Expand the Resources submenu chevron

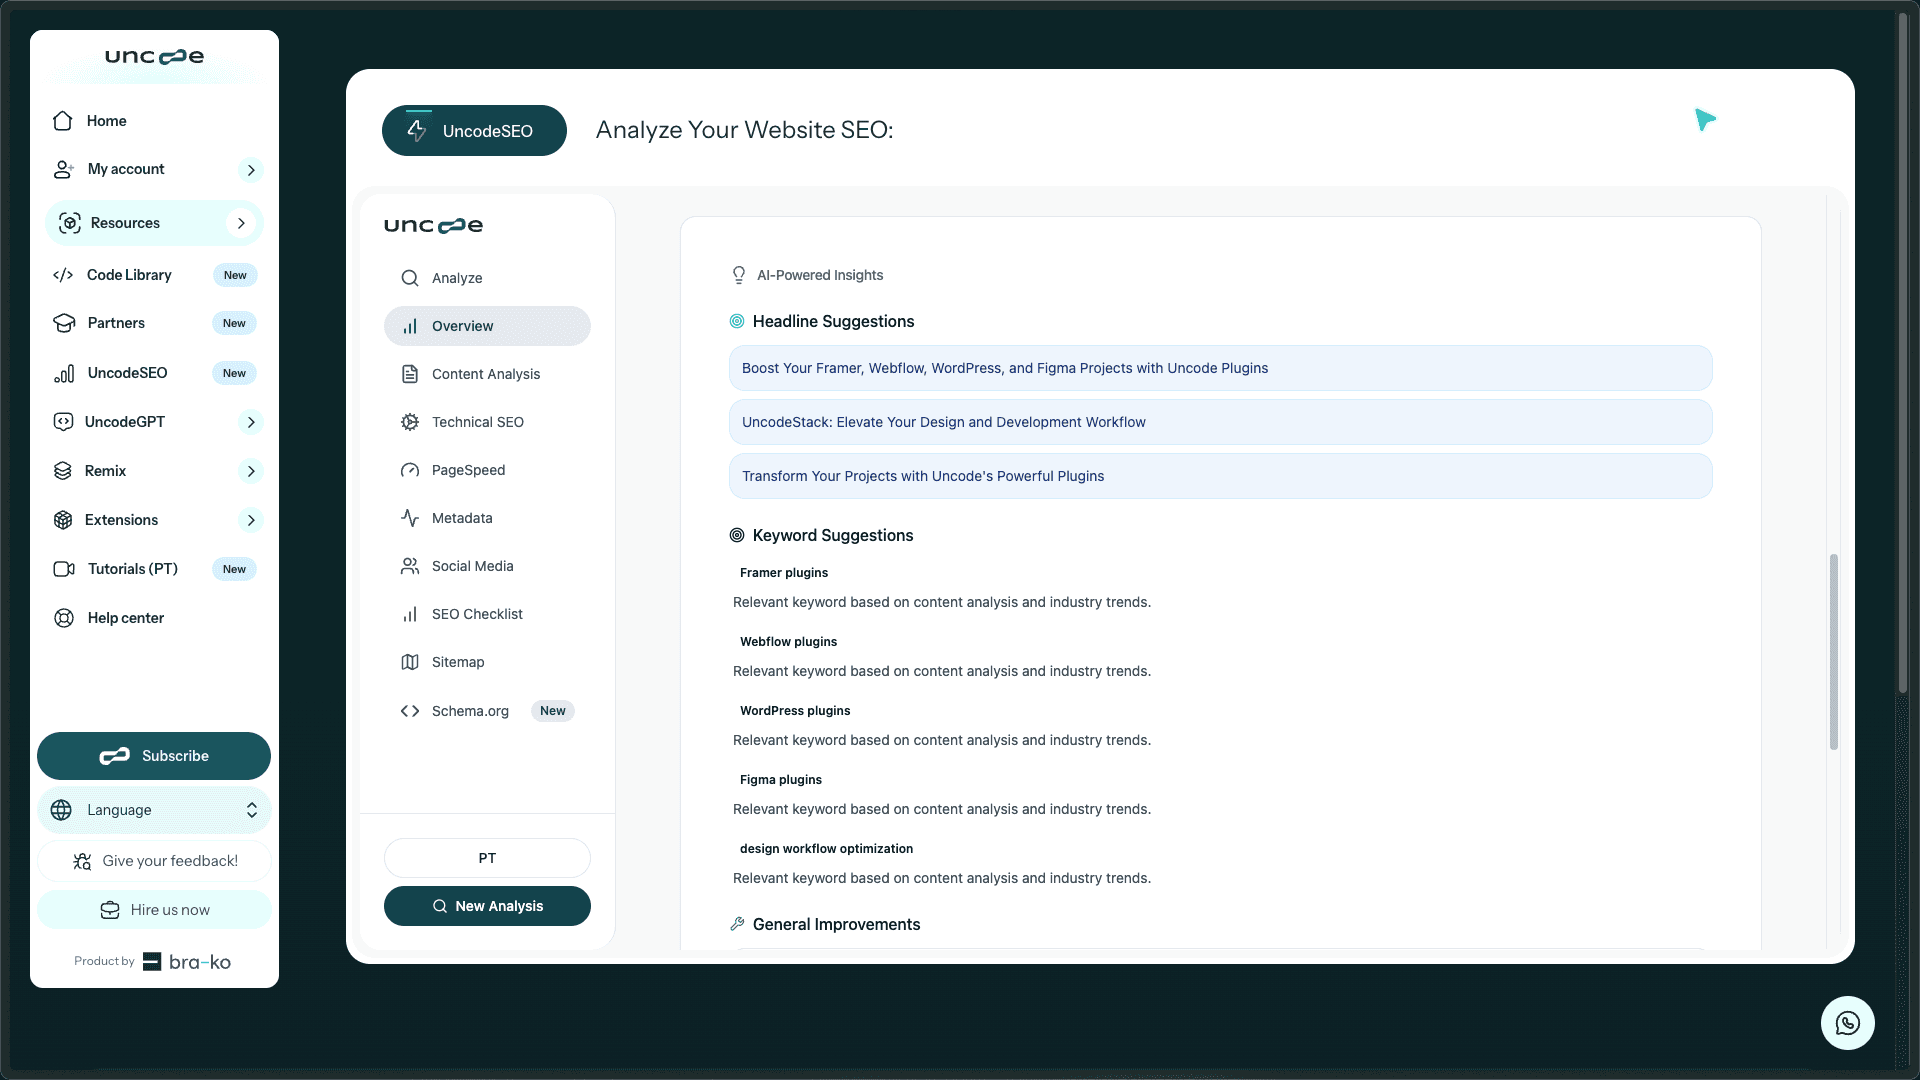click(241, 223)
